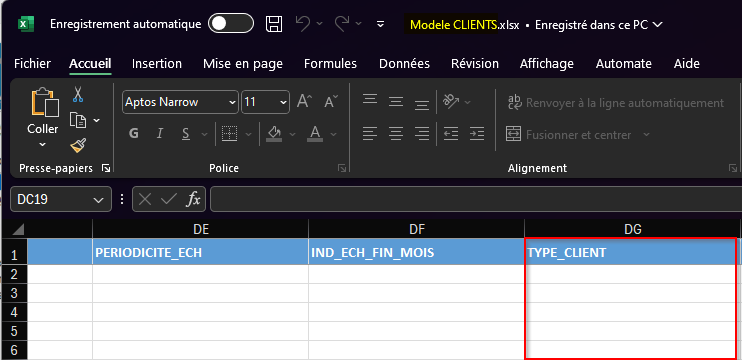Open the borders options dropdown arrow

click(x=248, y=135)
